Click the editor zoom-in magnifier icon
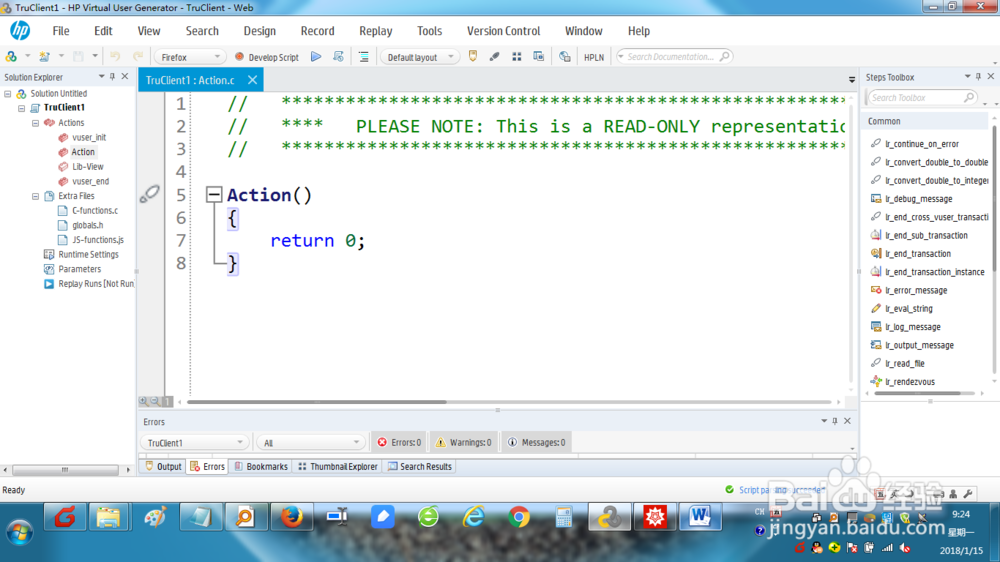 [x=143, y=401]
